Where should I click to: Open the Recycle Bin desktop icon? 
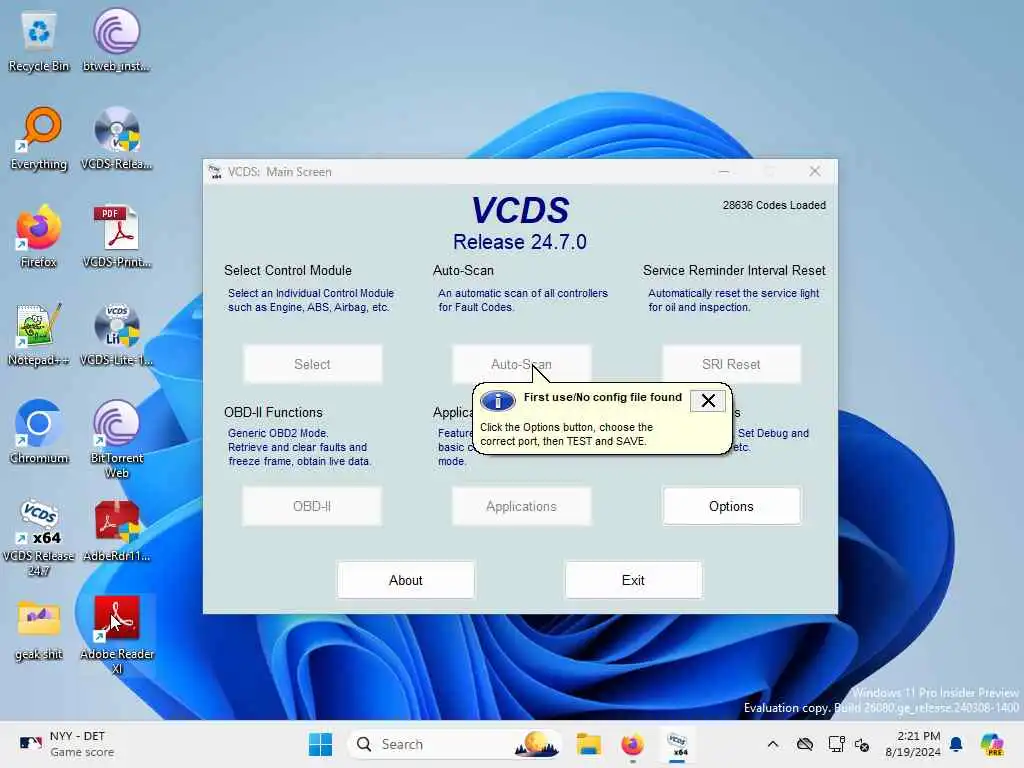click(x=39, y=40)
